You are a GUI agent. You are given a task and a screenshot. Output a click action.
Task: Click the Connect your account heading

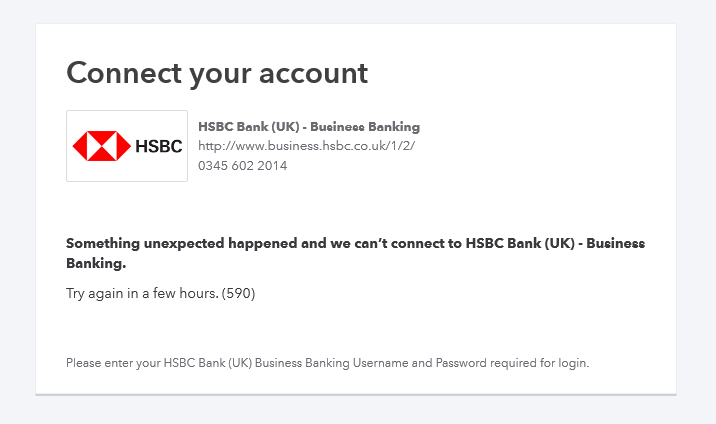217,72
